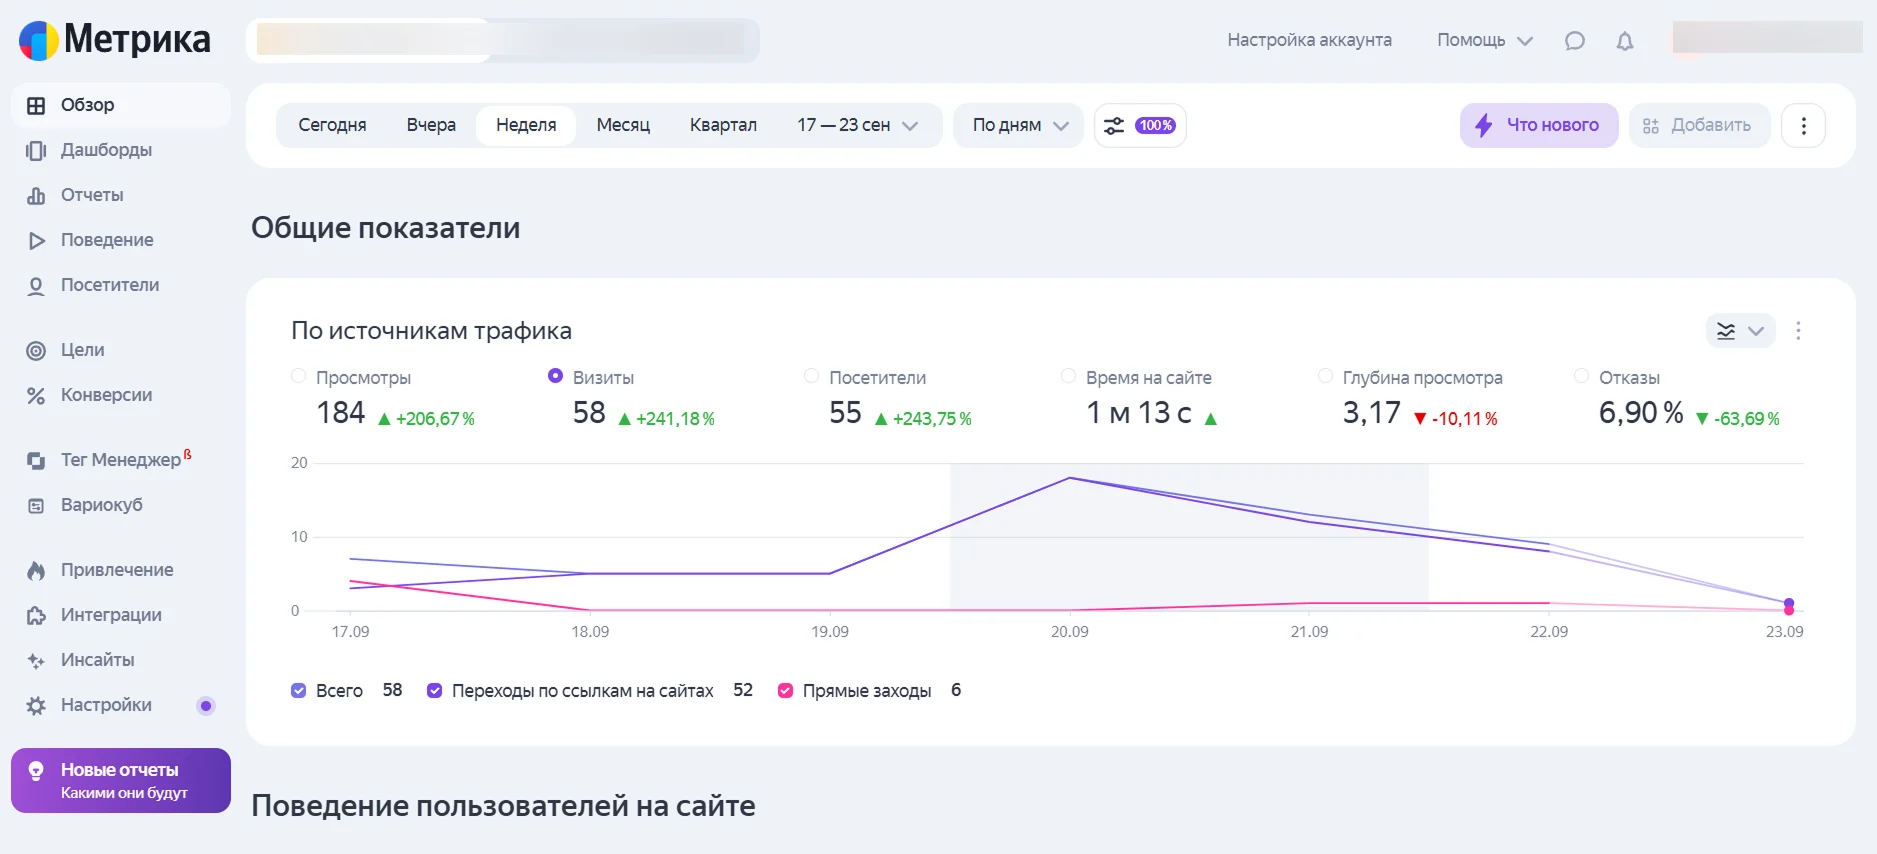The height and width of the screenshot is (854, 1877).
Task: Open Инсайты in the sidebar
Action: [x=97, y=660]
